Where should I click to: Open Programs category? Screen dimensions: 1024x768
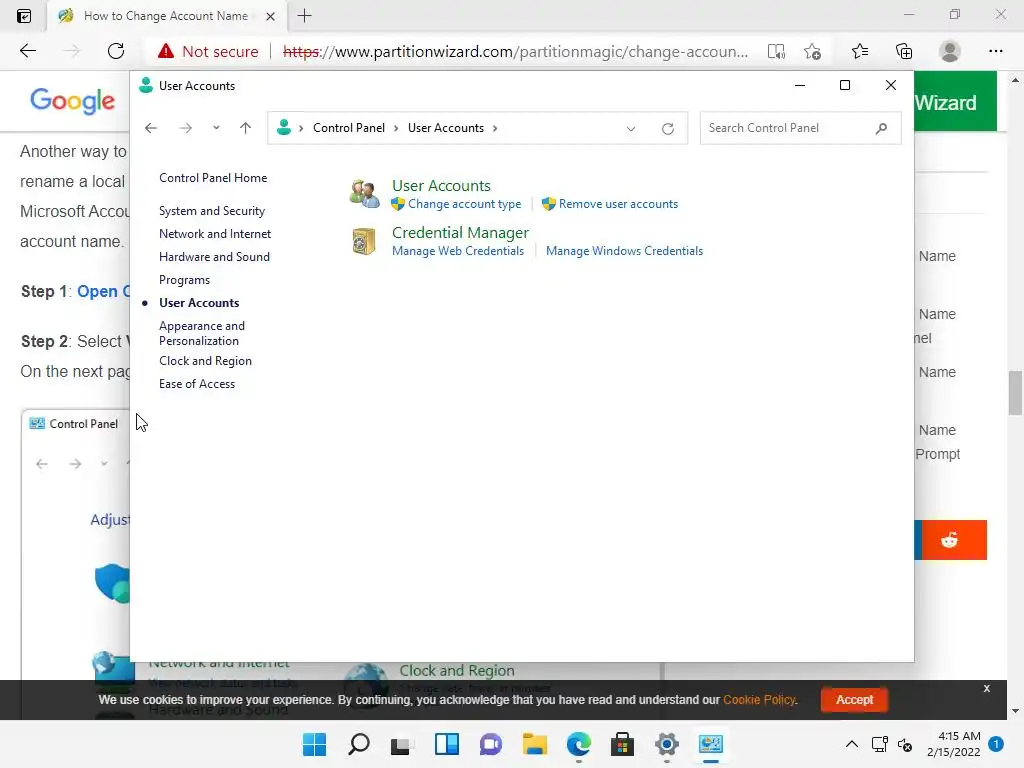coord(184,280)
